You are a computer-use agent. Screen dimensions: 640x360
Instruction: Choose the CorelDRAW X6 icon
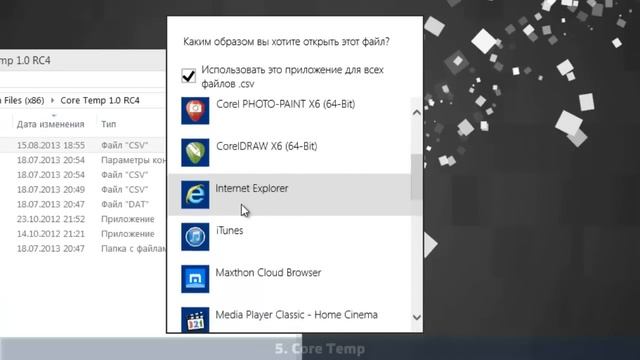(195, 153)
